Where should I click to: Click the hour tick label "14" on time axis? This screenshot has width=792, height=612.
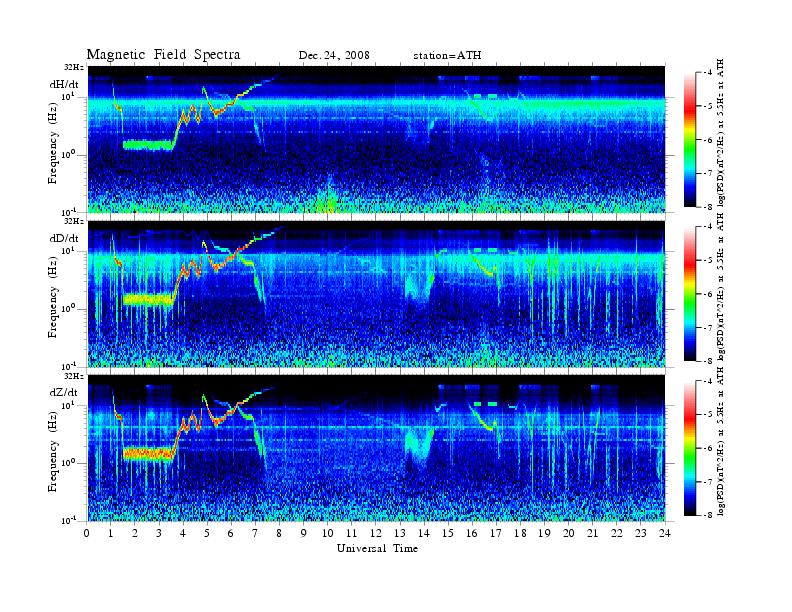point(424,533)
